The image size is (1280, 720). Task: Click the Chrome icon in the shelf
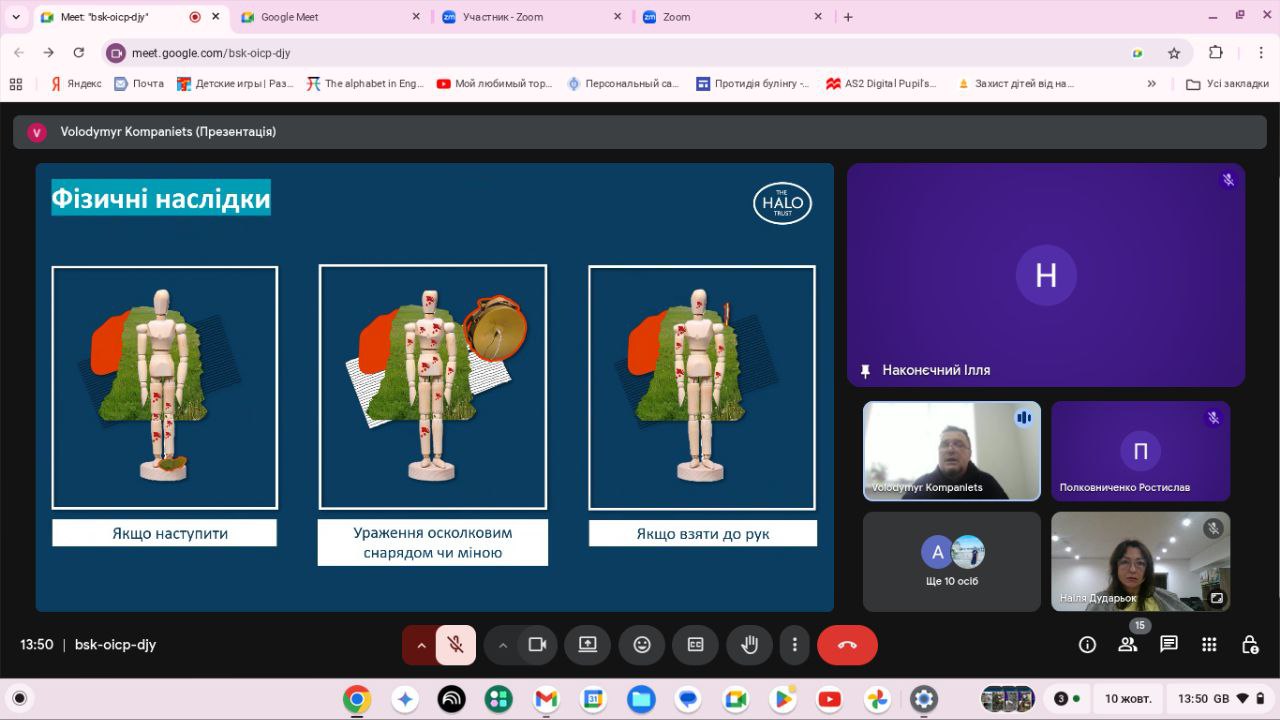tap(357, 699)
